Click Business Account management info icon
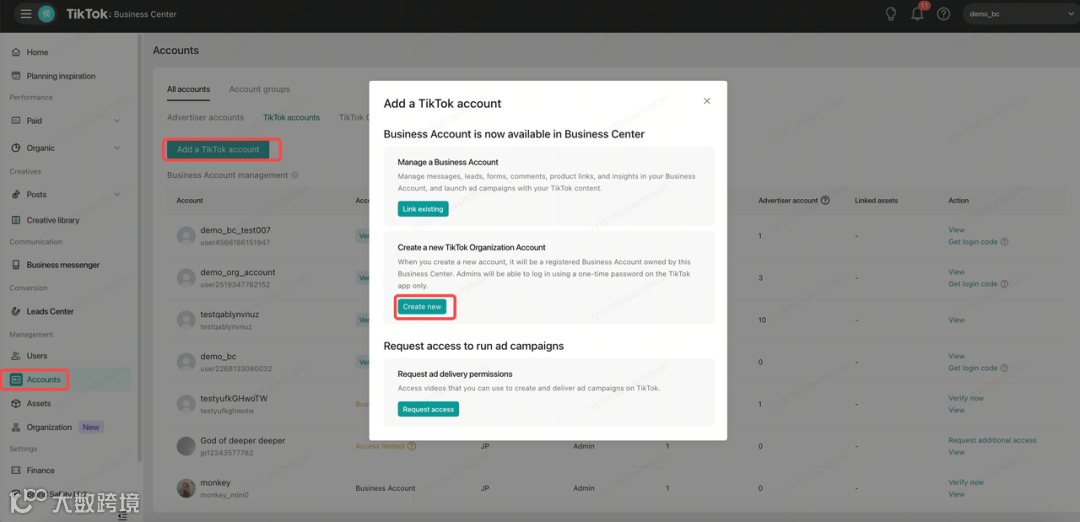Image resolution: width=1080 pixels, height=522 pixels. [x=295, y=176]
